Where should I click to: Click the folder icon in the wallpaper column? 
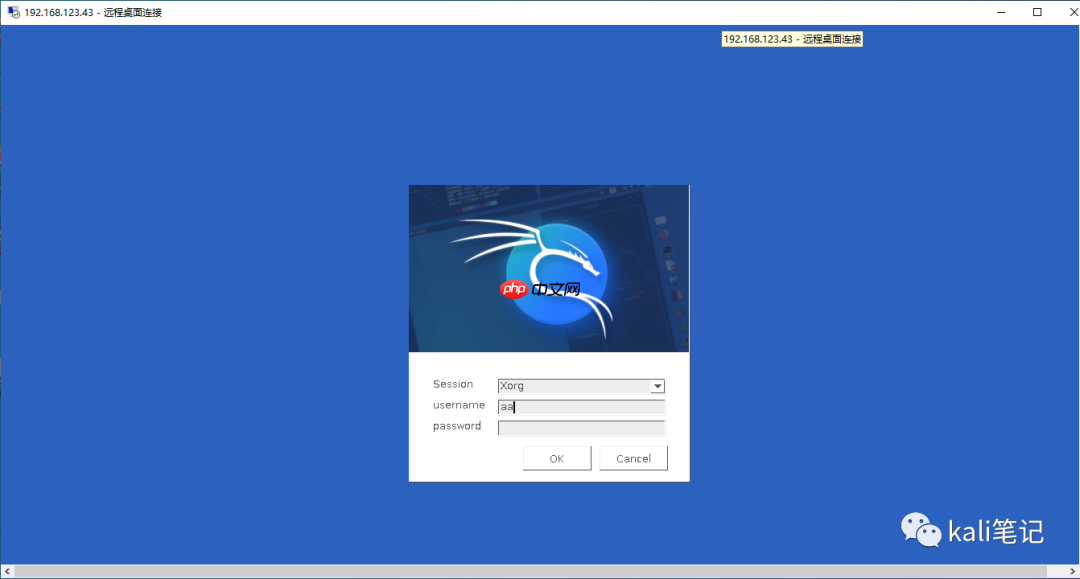[670, 264]
